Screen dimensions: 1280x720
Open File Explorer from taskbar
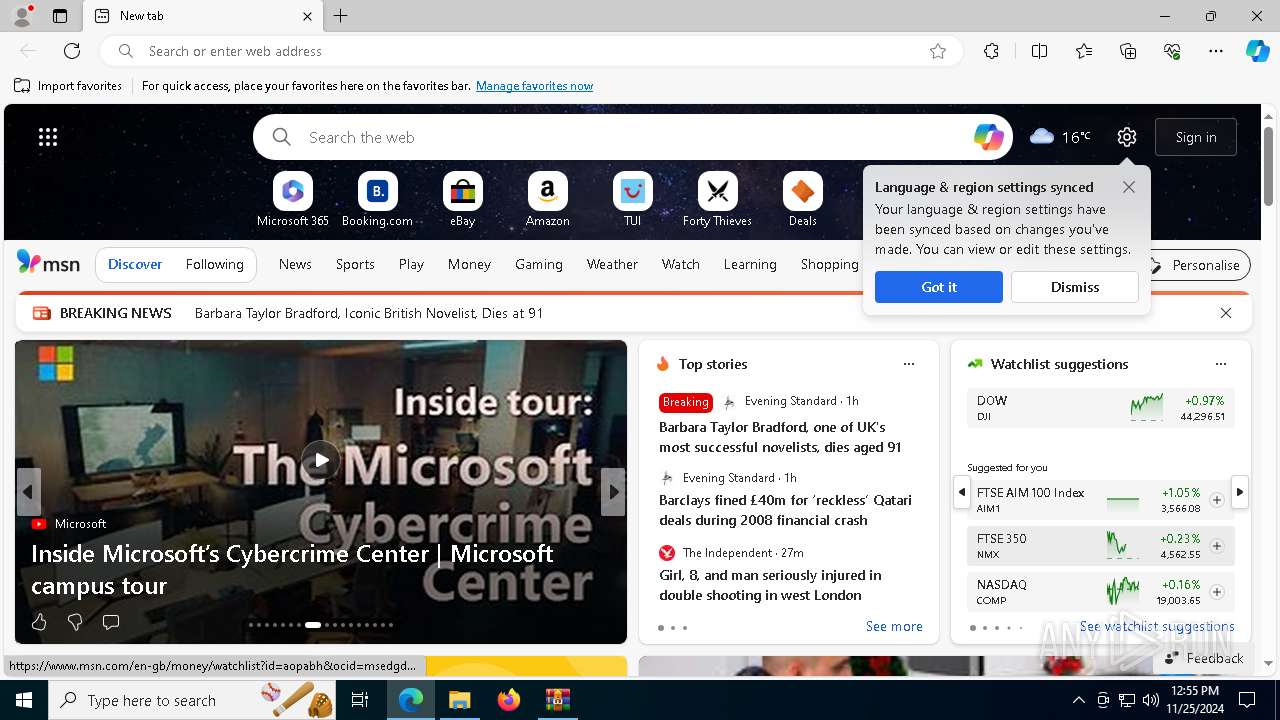459,700
